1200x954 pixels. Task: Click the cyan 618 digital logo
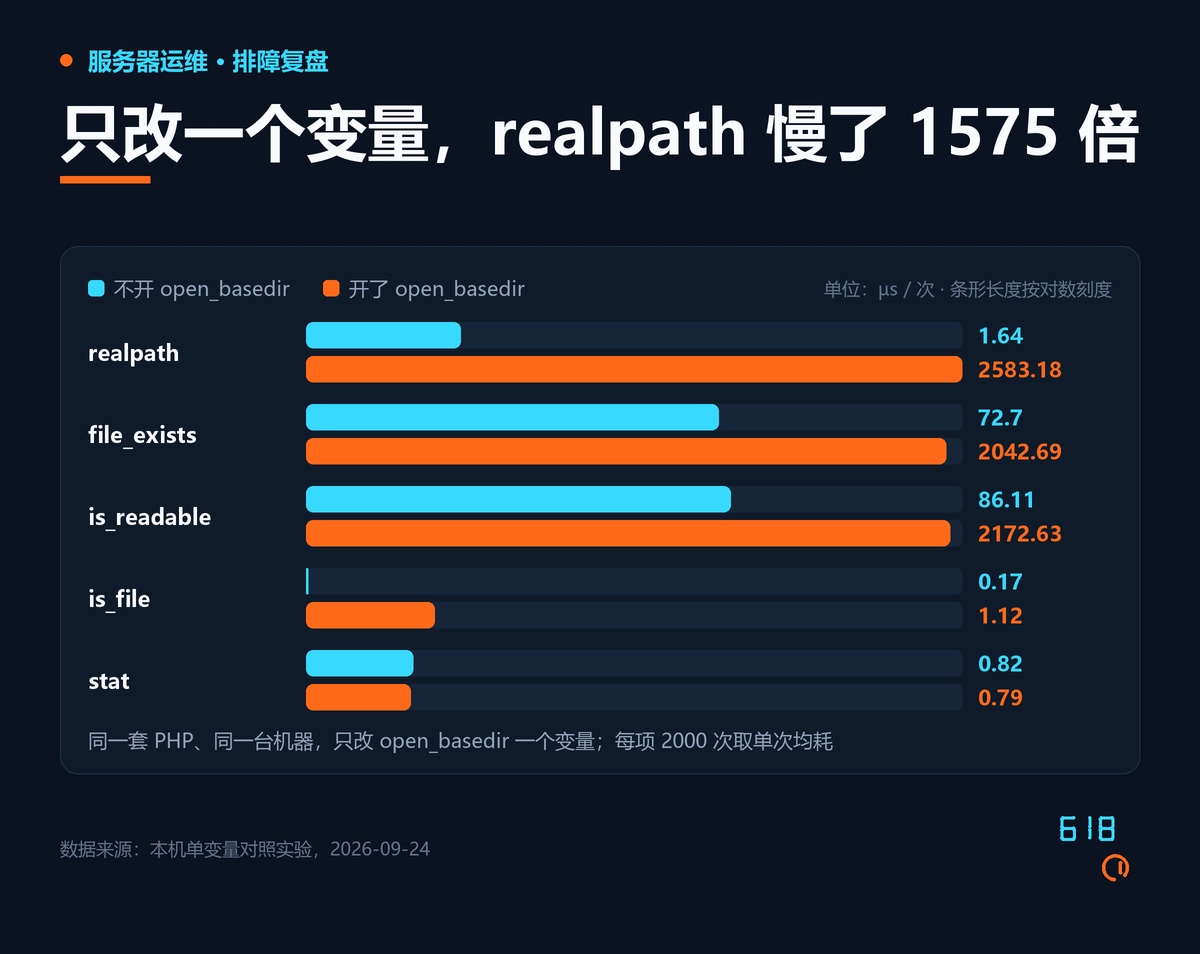[x=1087, y=829]
